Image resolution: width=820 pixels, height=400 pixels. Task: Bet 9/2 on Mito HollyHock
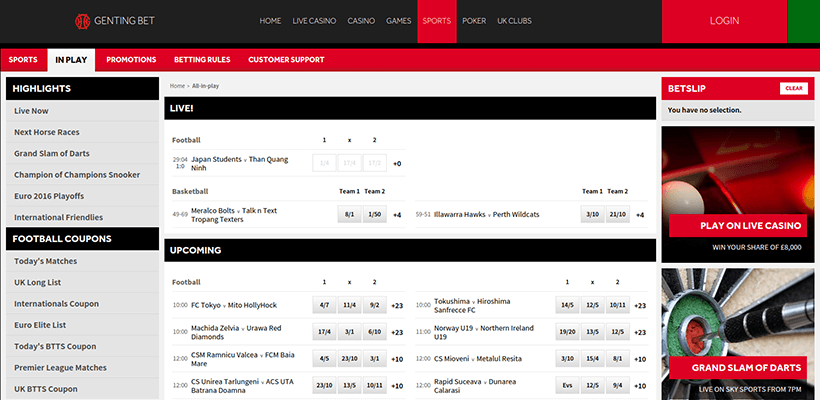point(374,305)
